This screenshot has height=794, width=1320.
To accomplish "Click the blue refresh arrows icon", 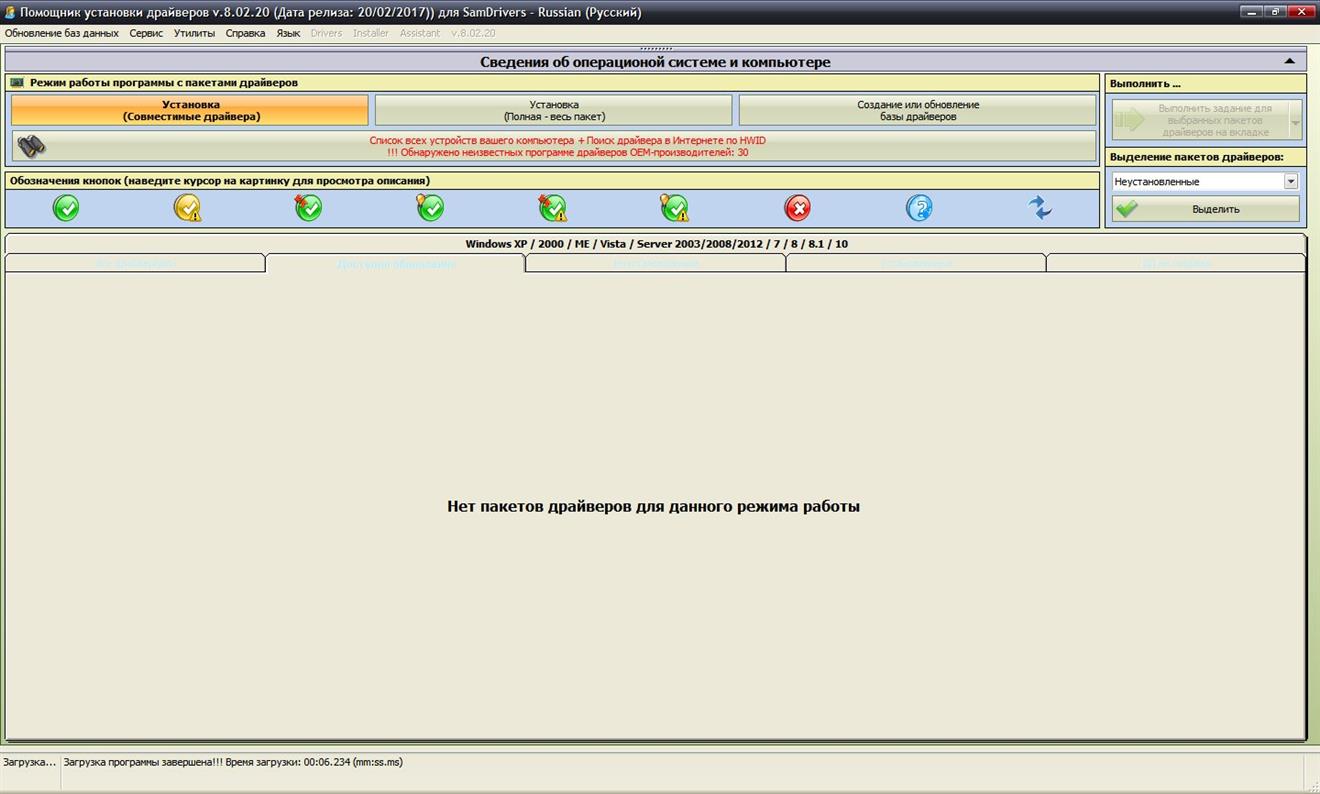I will point(1040,208).
